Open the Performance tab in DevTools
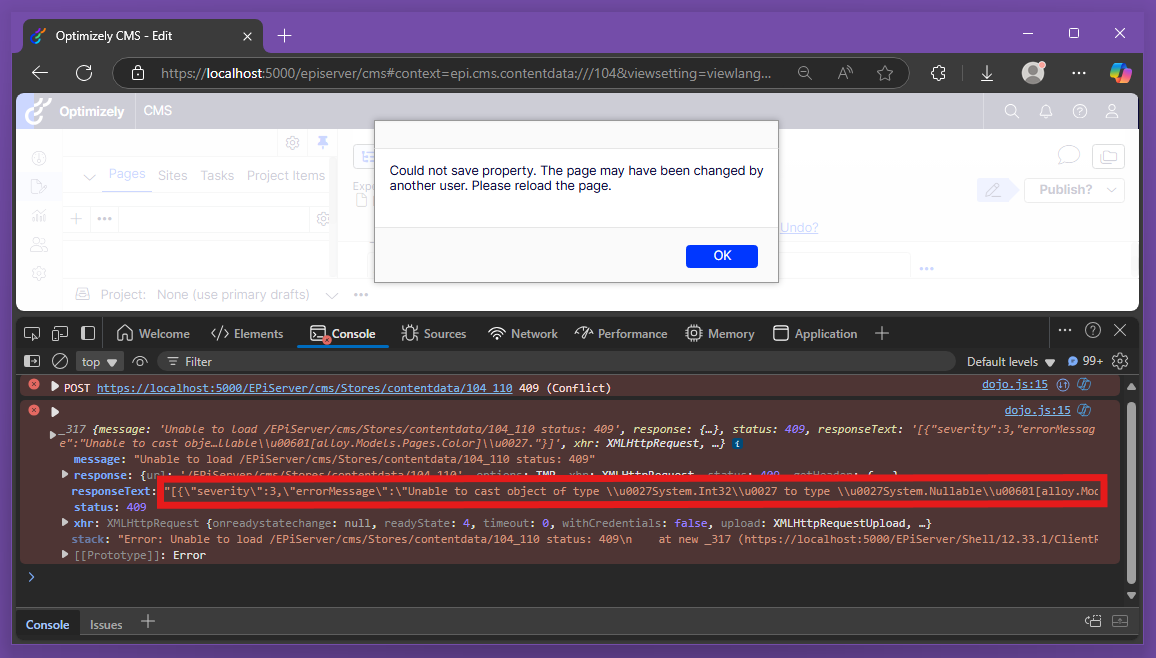 [621, 334]
